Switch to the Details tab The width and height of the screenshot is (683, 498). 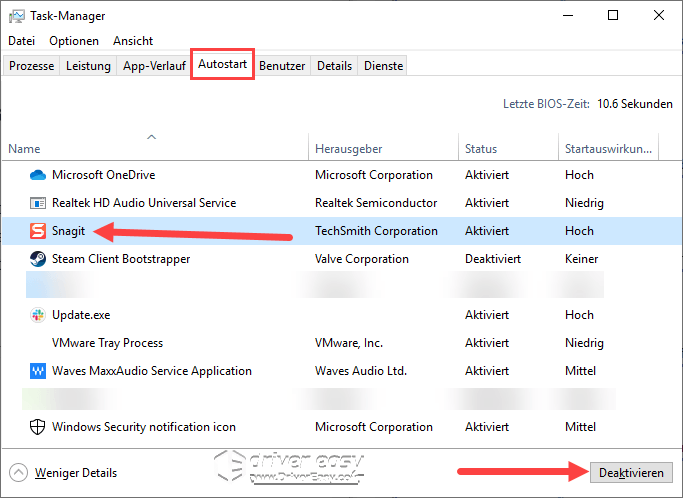tap(334, 66)
